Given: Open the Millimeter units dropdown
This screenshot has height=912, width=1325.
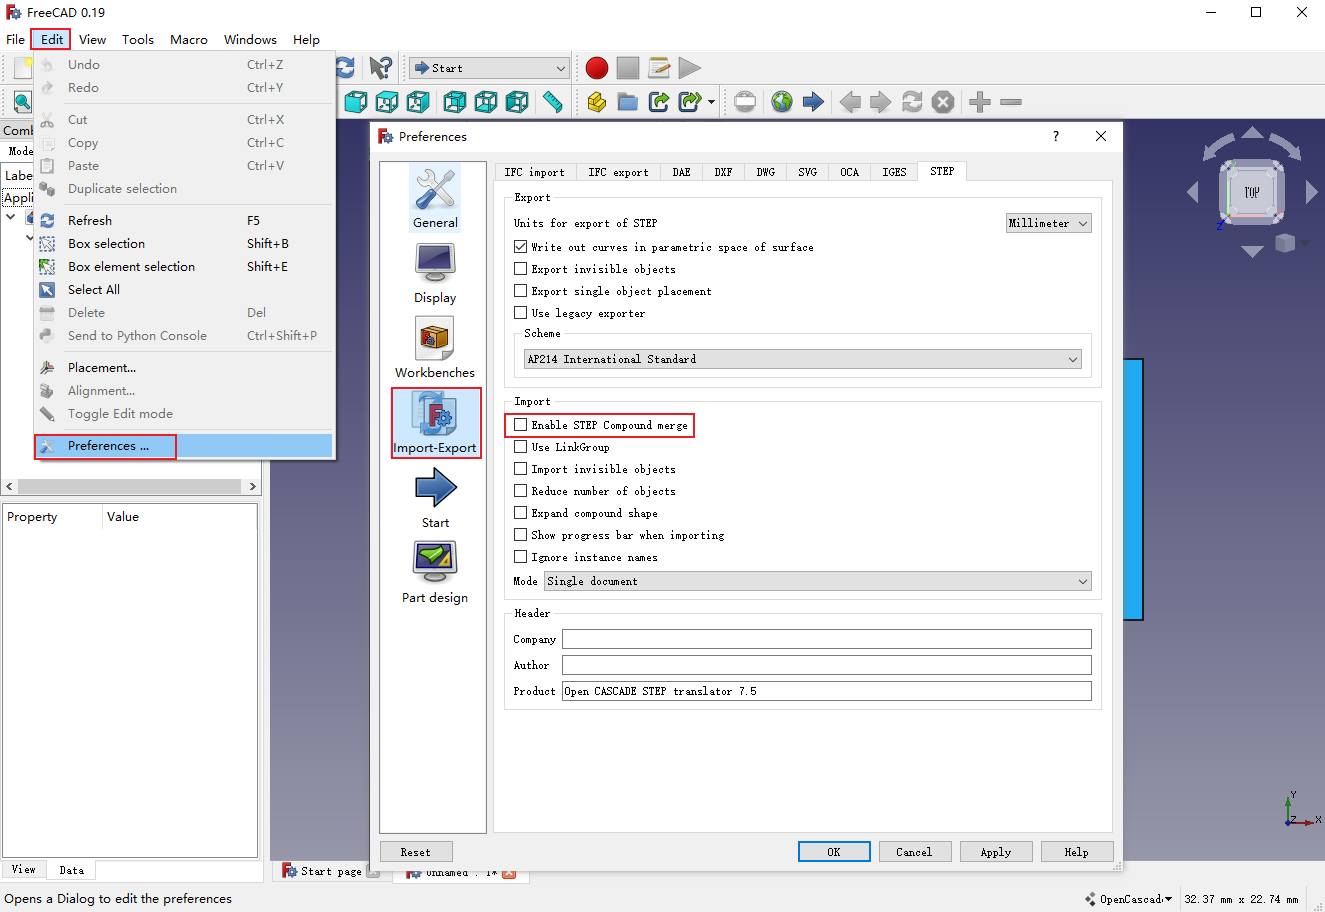Looking at the screenshot, I should point(1048,223).
